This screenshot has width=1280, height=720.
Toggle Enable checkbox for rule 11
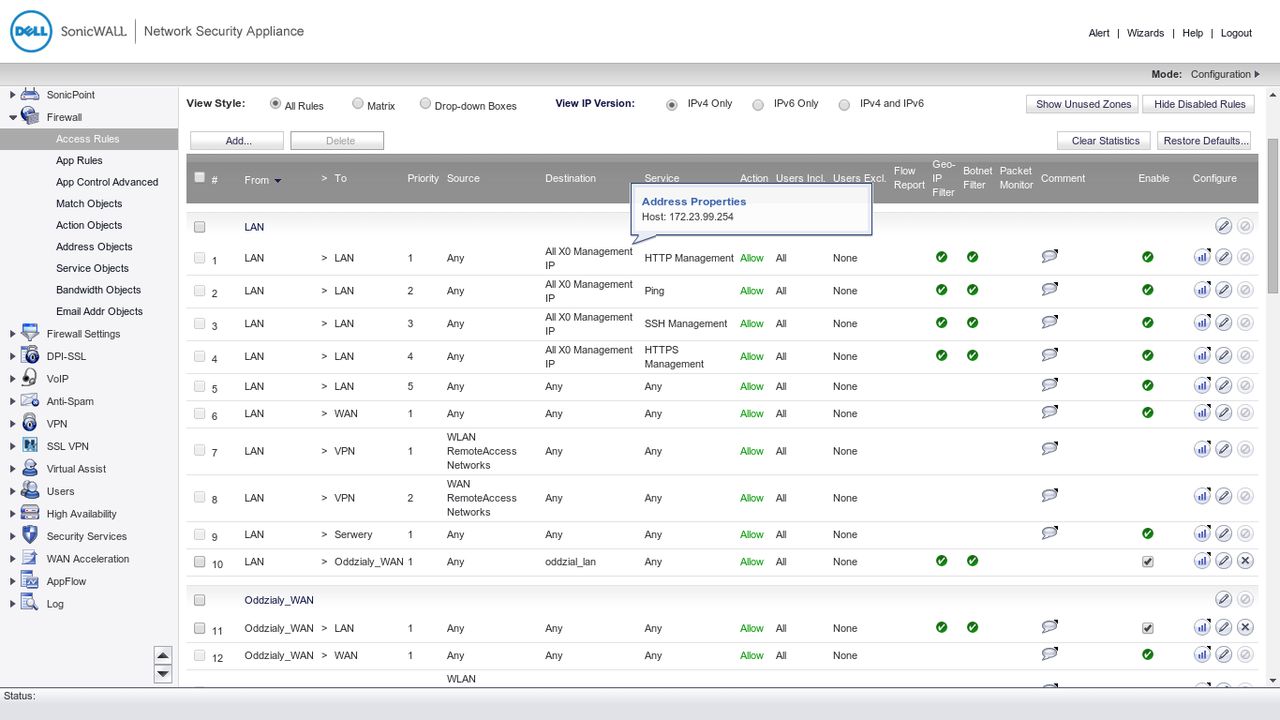(1147, 628)
